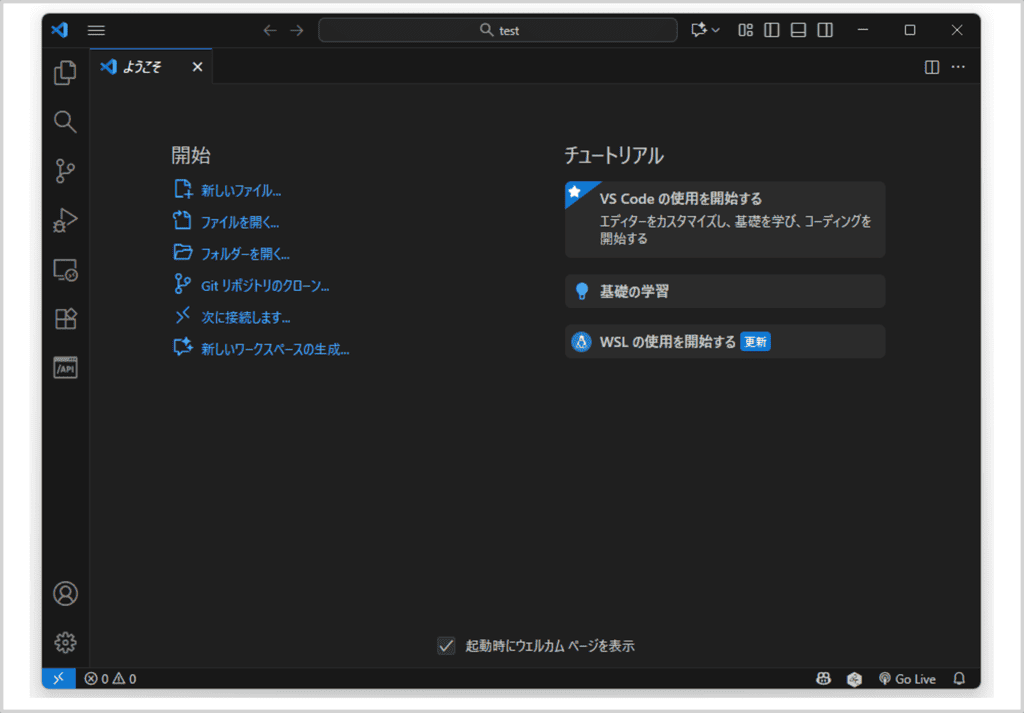Open the Run and Debug view

[x=65, y=220]
